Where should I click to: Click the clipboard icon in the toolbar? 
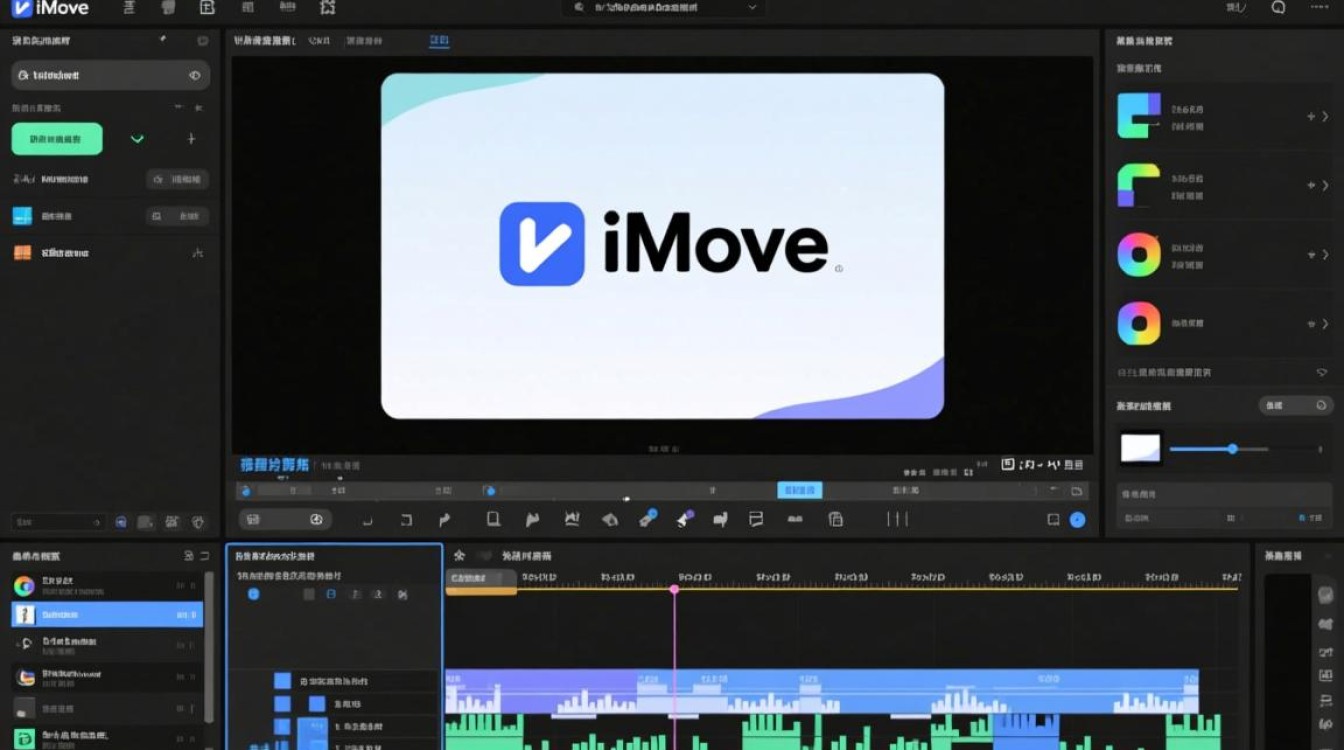[x=836, y=519]
